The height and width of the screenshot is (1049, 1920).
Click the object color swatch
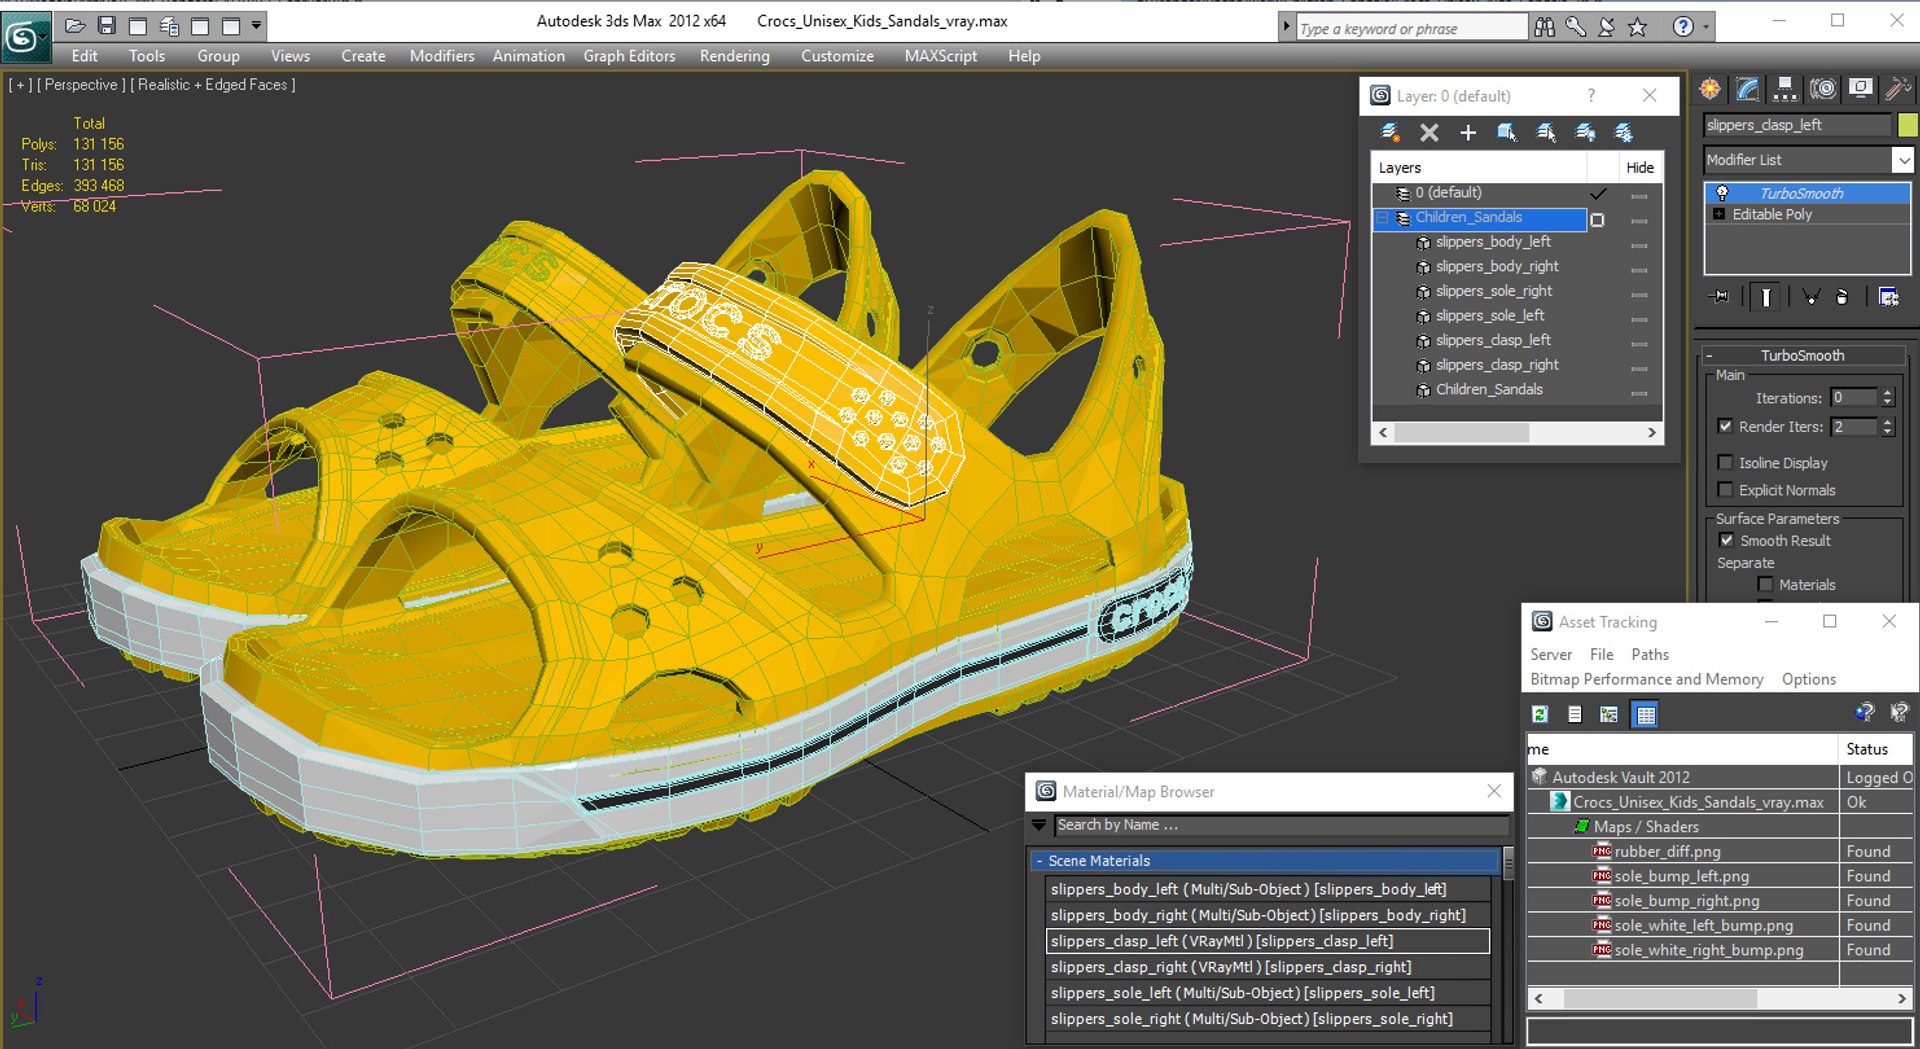(x=1908, y=125)
